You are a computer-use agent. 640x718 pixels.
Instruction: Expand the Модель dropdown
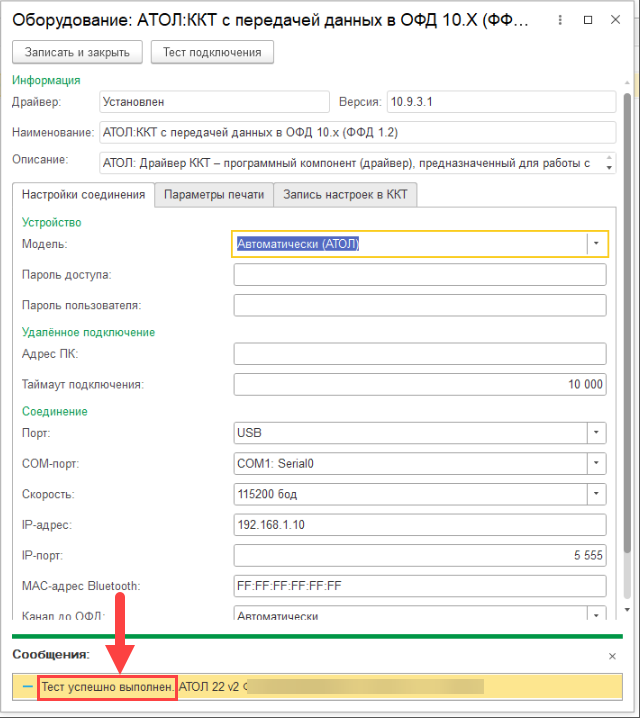pos(596,244)
